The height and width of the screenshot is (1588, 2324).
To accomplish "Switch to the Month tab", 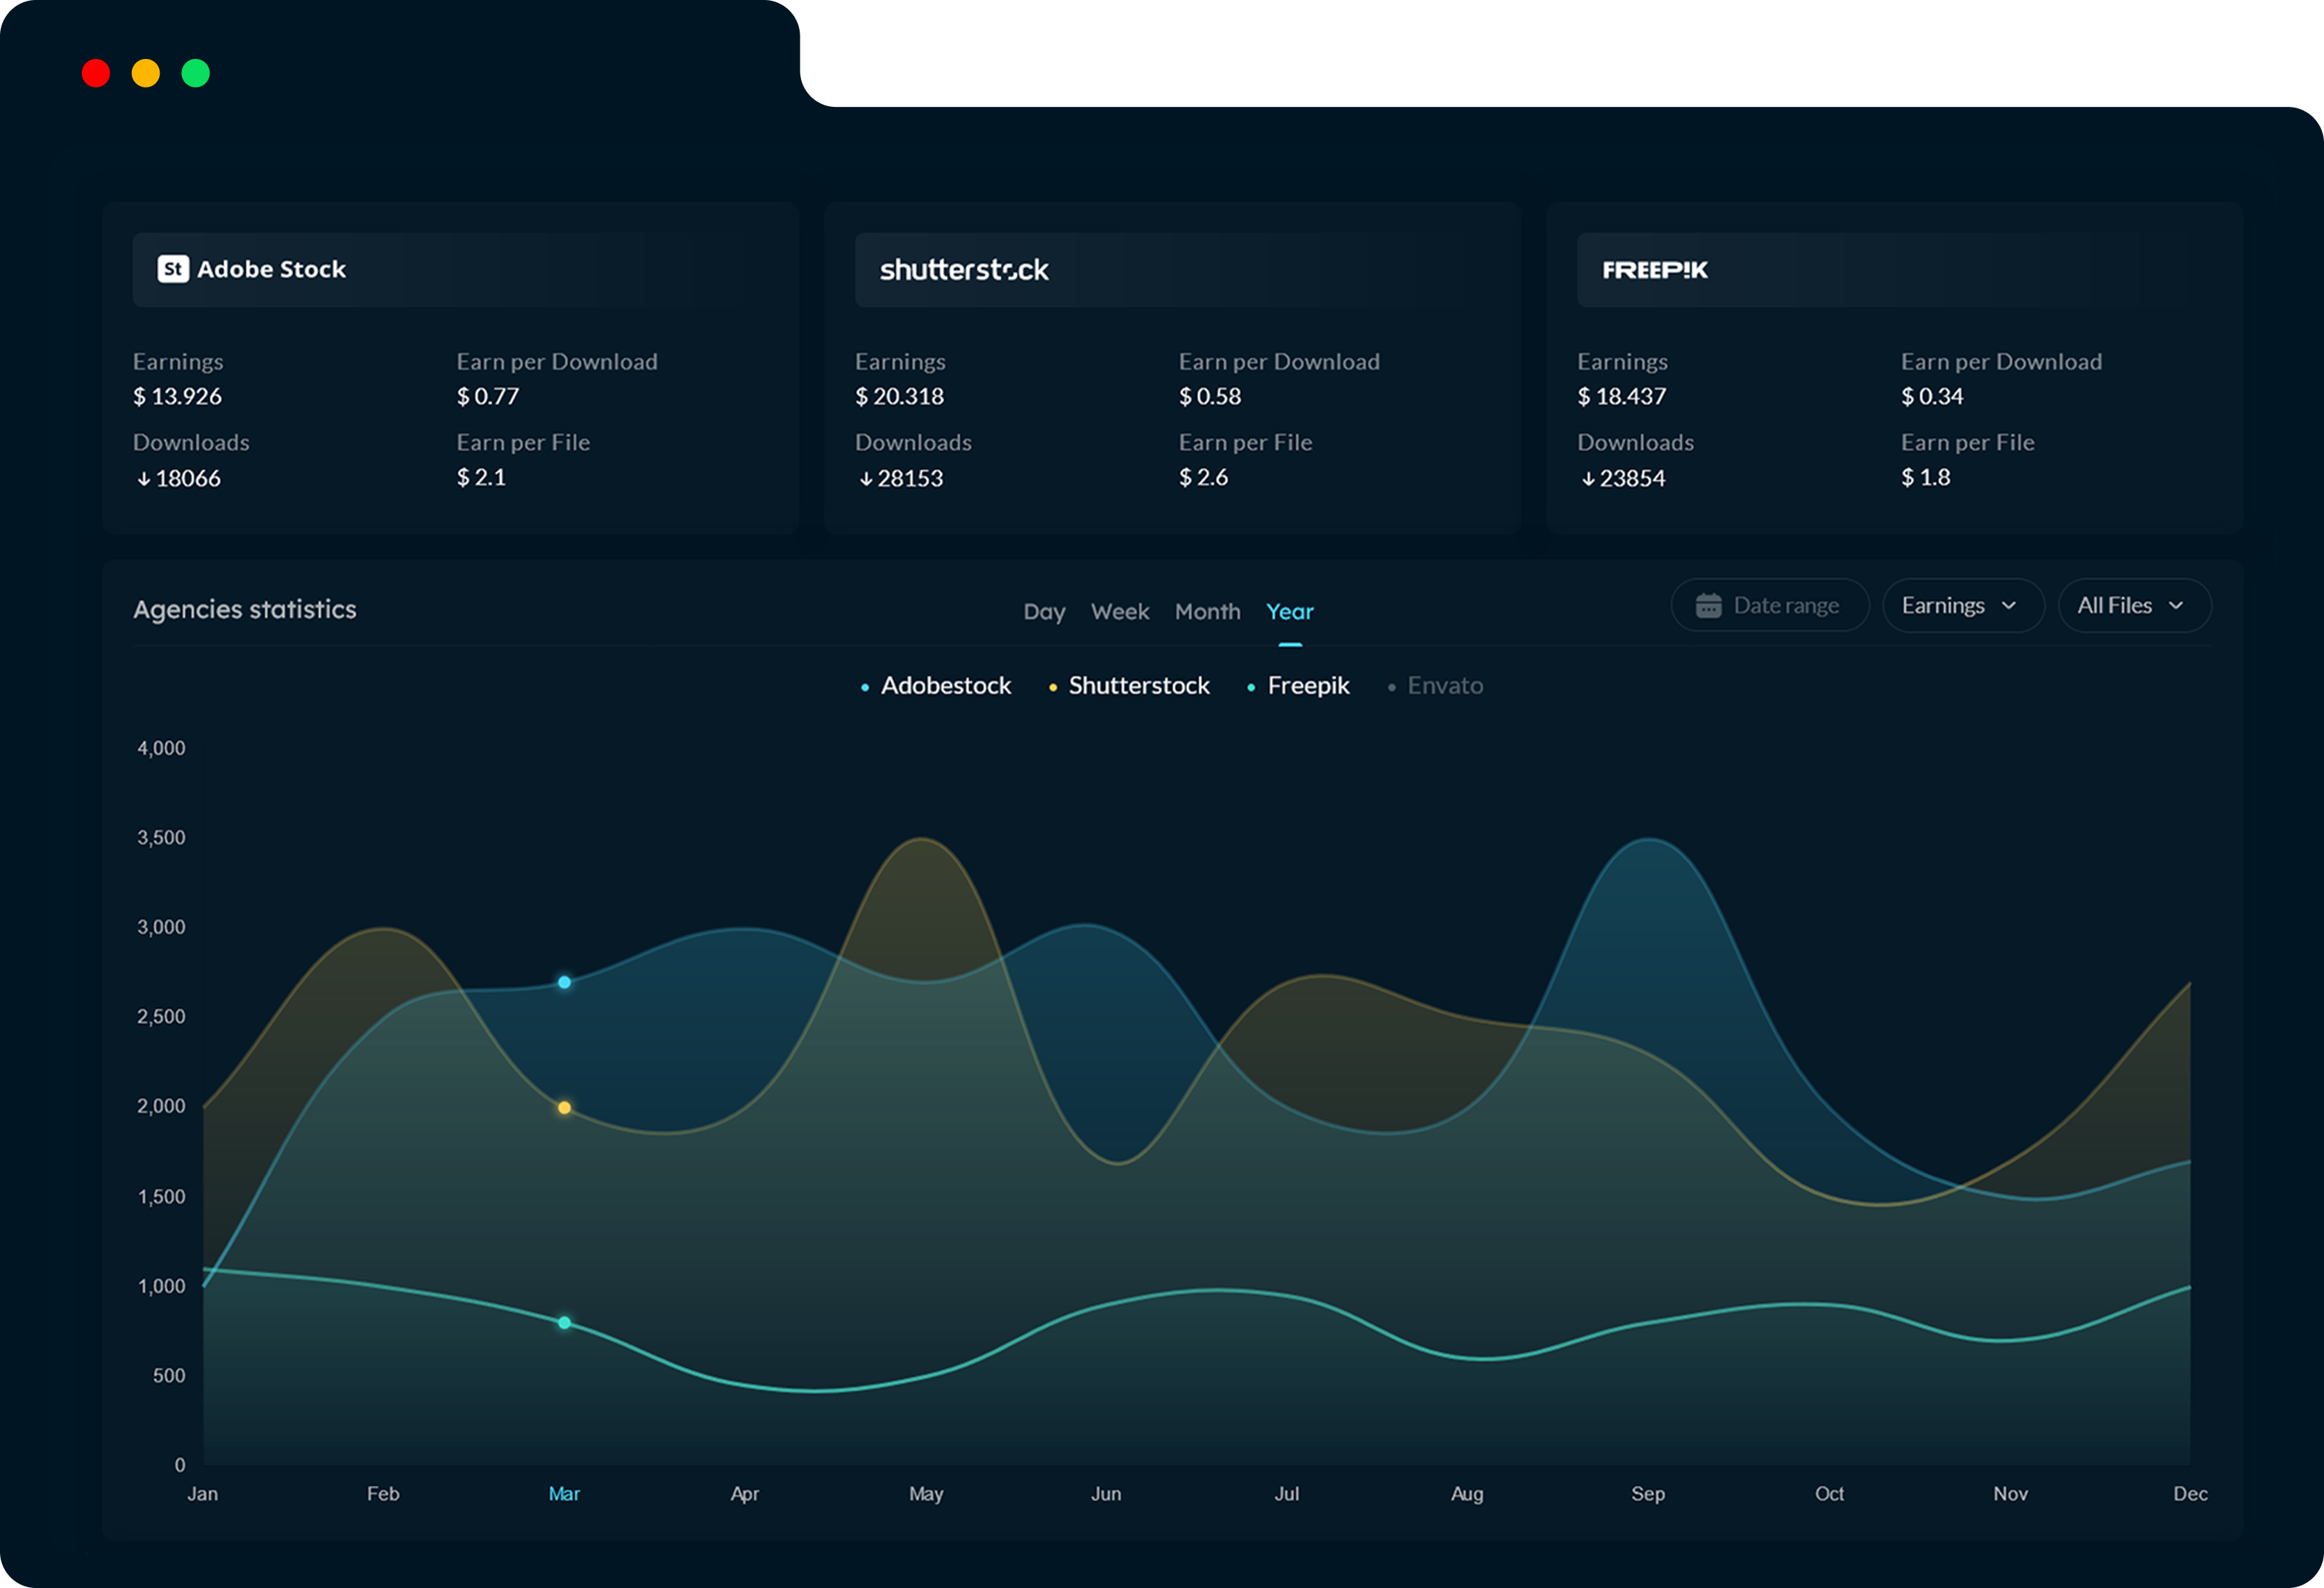I will click(1207, 612).
